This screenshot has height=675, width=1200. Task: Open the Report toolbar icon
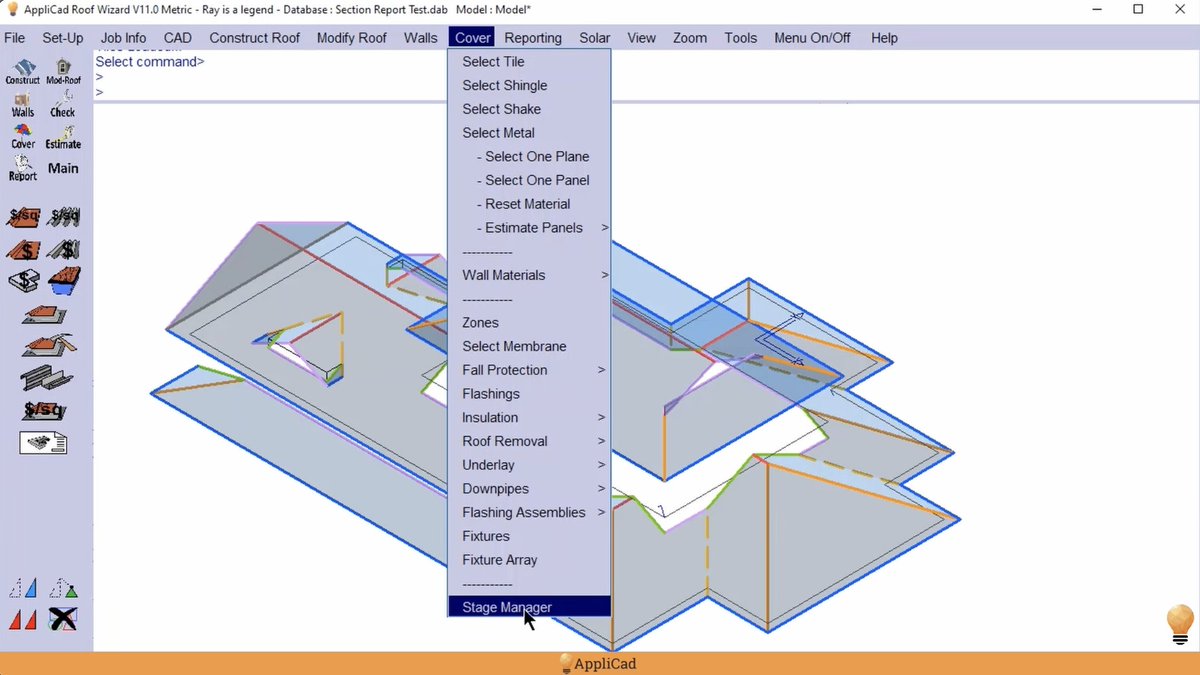tap(22, 168)
